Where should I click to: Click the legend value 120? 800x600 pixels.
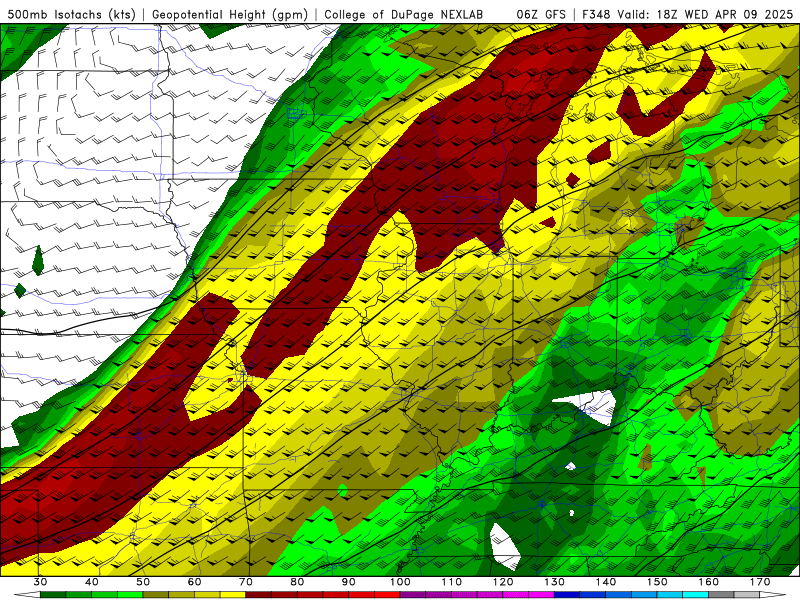(503, 582)
